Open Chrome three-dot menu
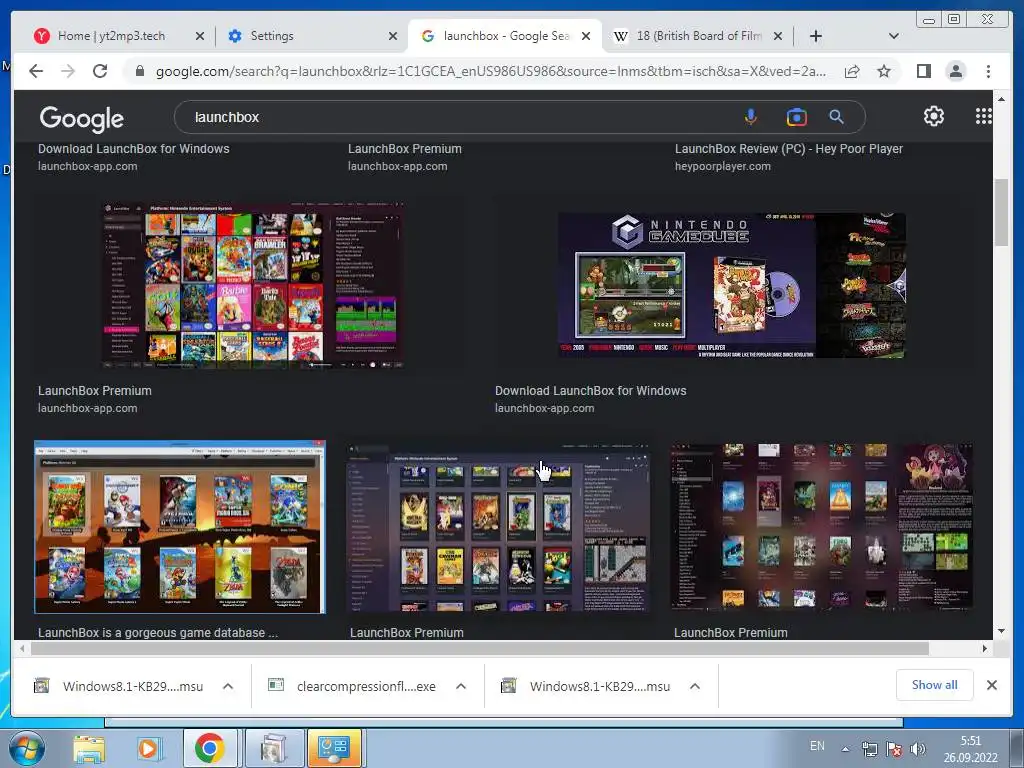The image size is (1024, 768). coord(988,71)
